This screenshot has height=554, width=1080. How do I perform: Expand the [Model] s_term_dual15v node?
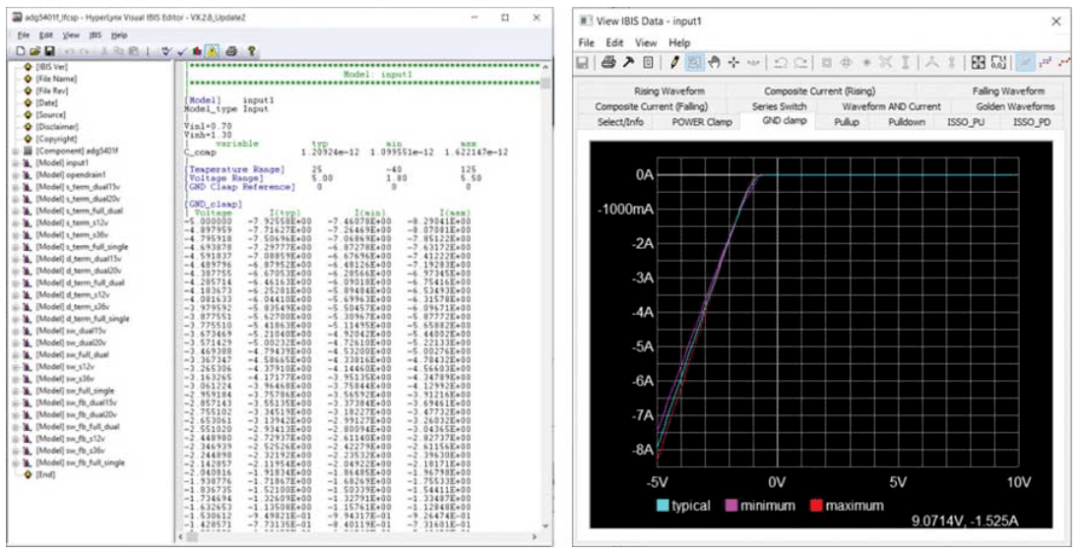15,187
